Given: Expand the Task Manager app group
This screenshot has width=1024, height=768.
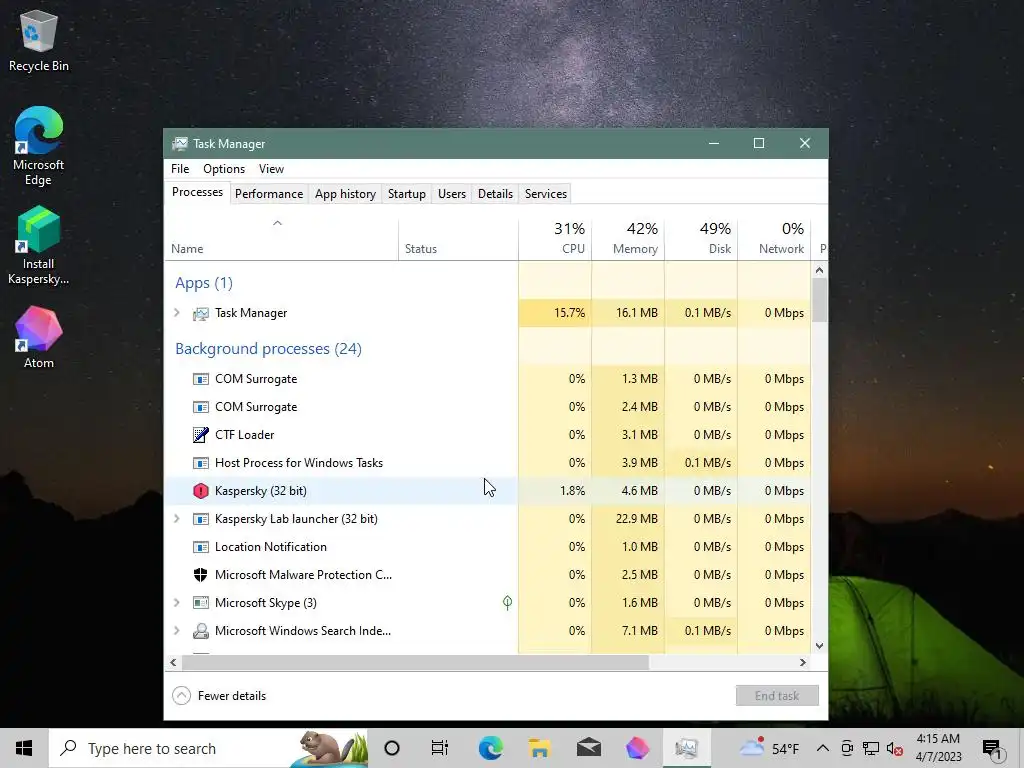Looking at the screenshot, I should point(176,313).
